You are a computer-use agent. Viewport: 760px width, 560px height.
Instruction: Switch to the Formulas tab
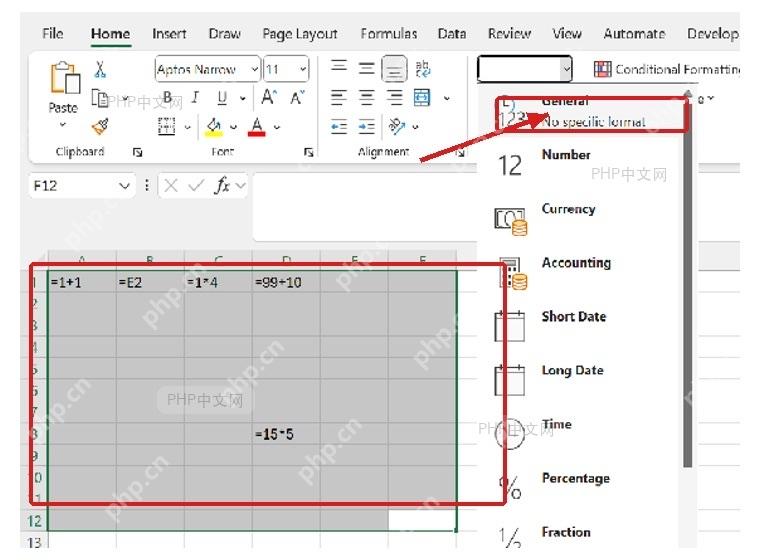click(389, 33)
